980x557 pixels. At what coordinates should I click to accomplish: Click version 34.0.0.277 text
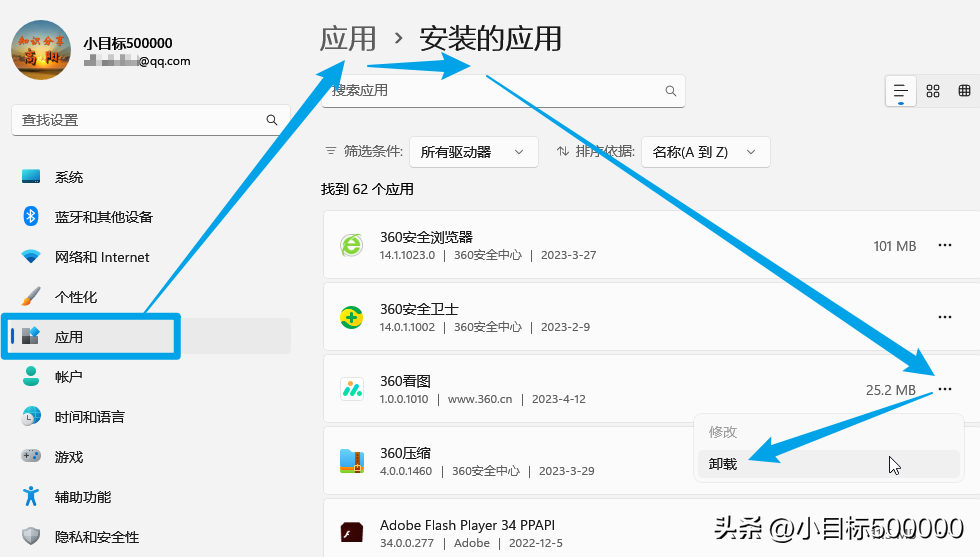[x=406, y=543]
